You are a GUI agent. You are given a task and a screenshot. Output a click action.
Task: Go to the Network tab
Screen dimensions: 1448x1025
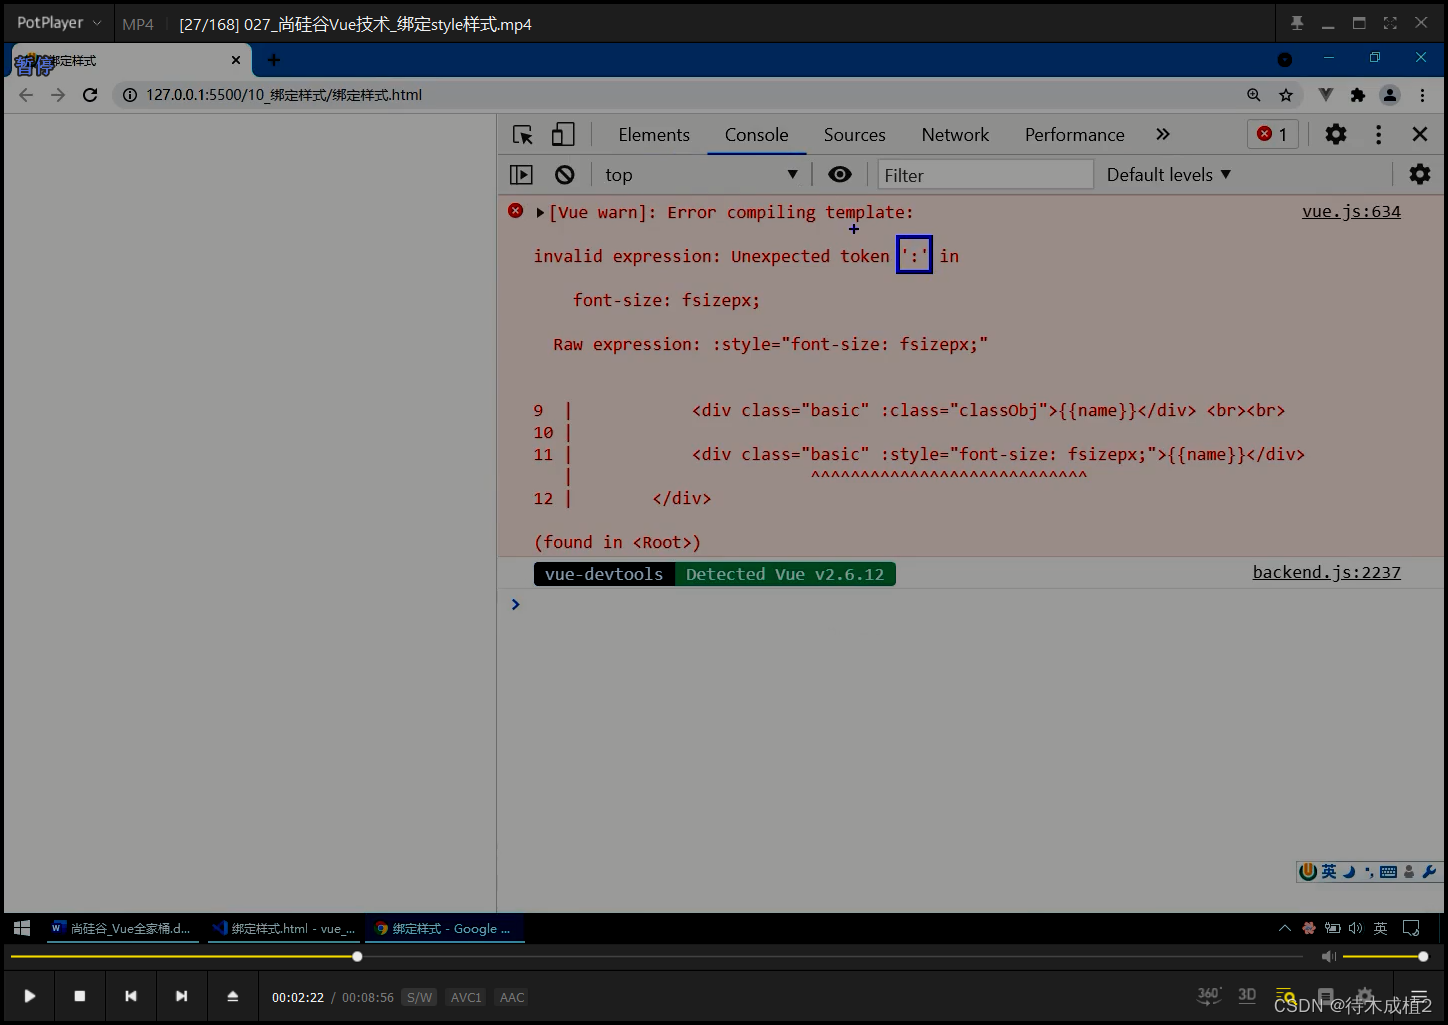coord(955,135)
